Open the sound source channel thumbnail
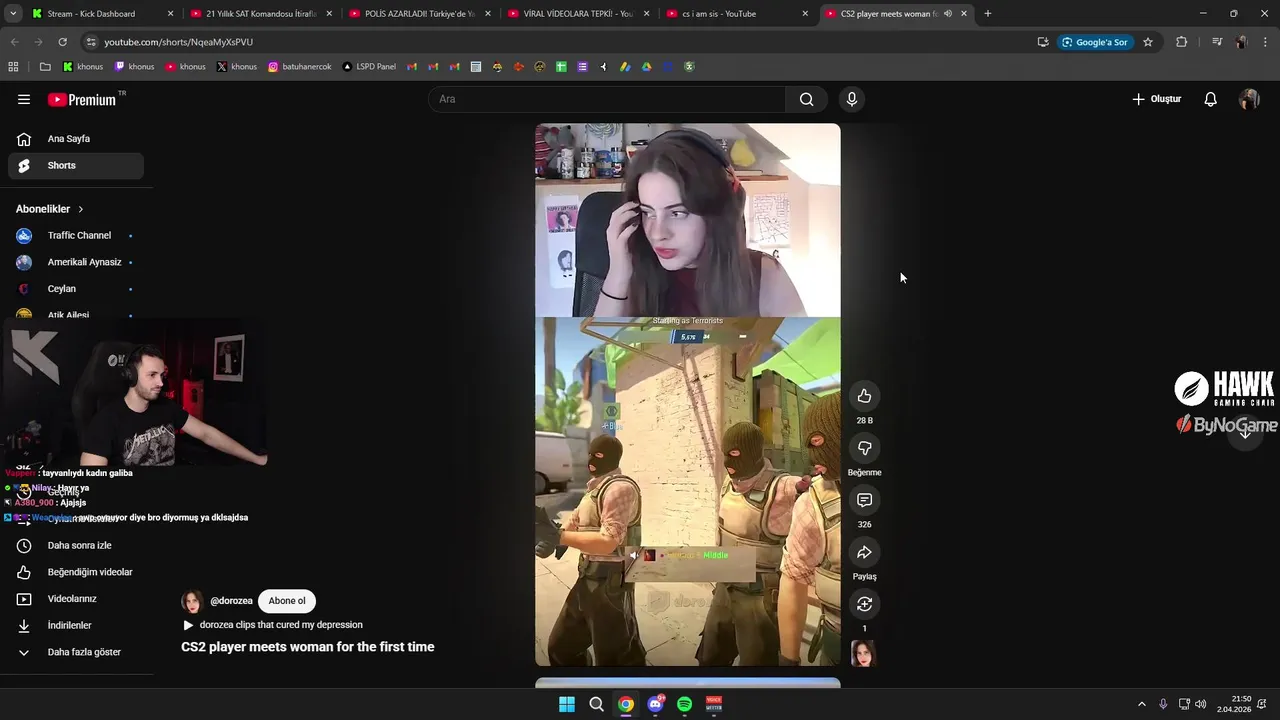 click(x=862, y=653)
